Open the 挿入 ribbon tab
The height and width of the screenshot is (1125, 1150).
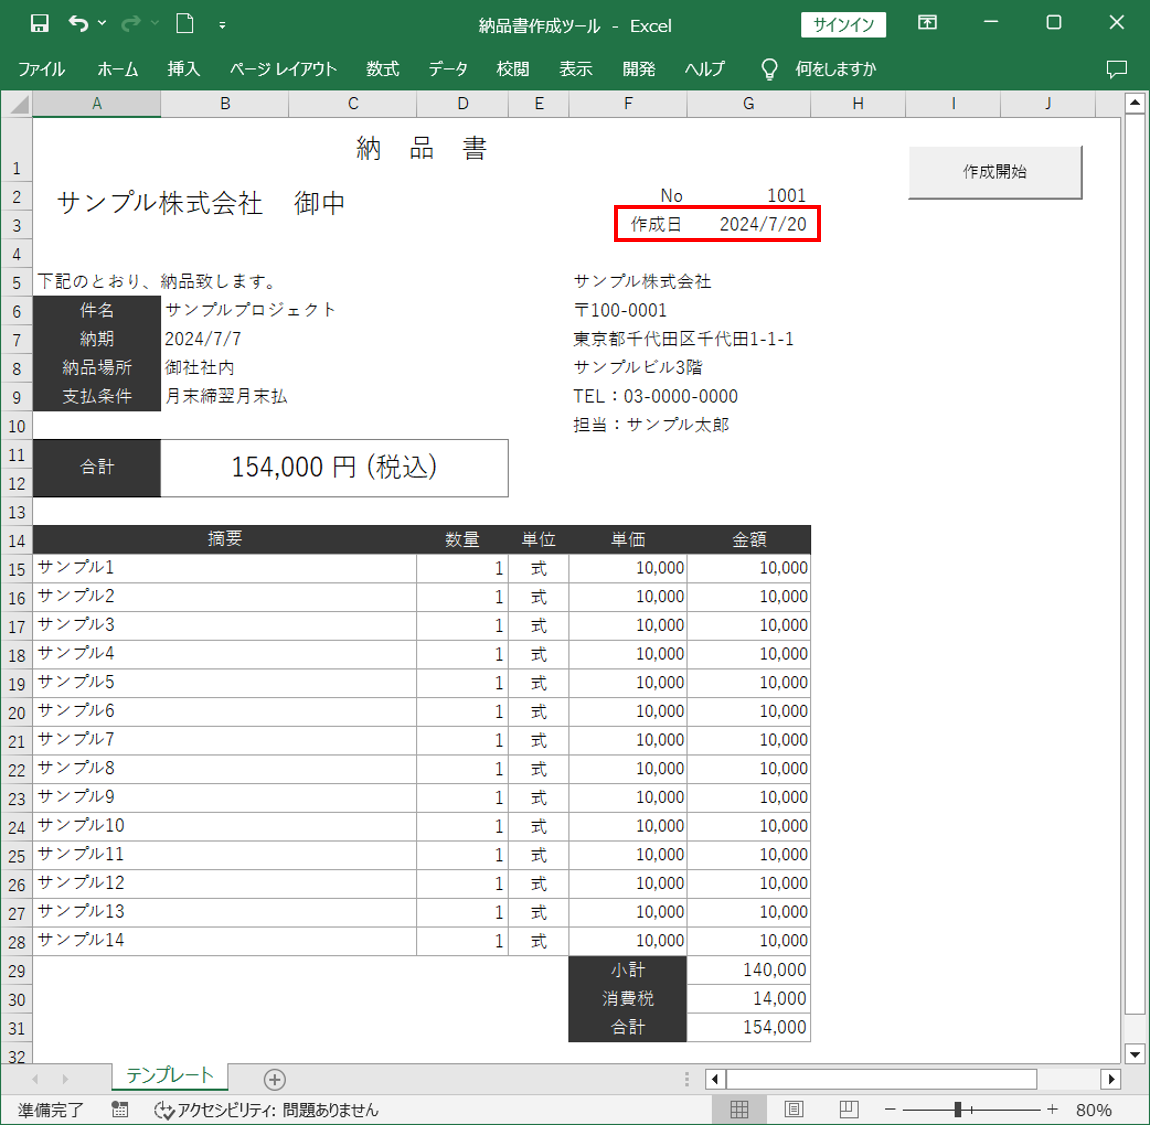183,69
